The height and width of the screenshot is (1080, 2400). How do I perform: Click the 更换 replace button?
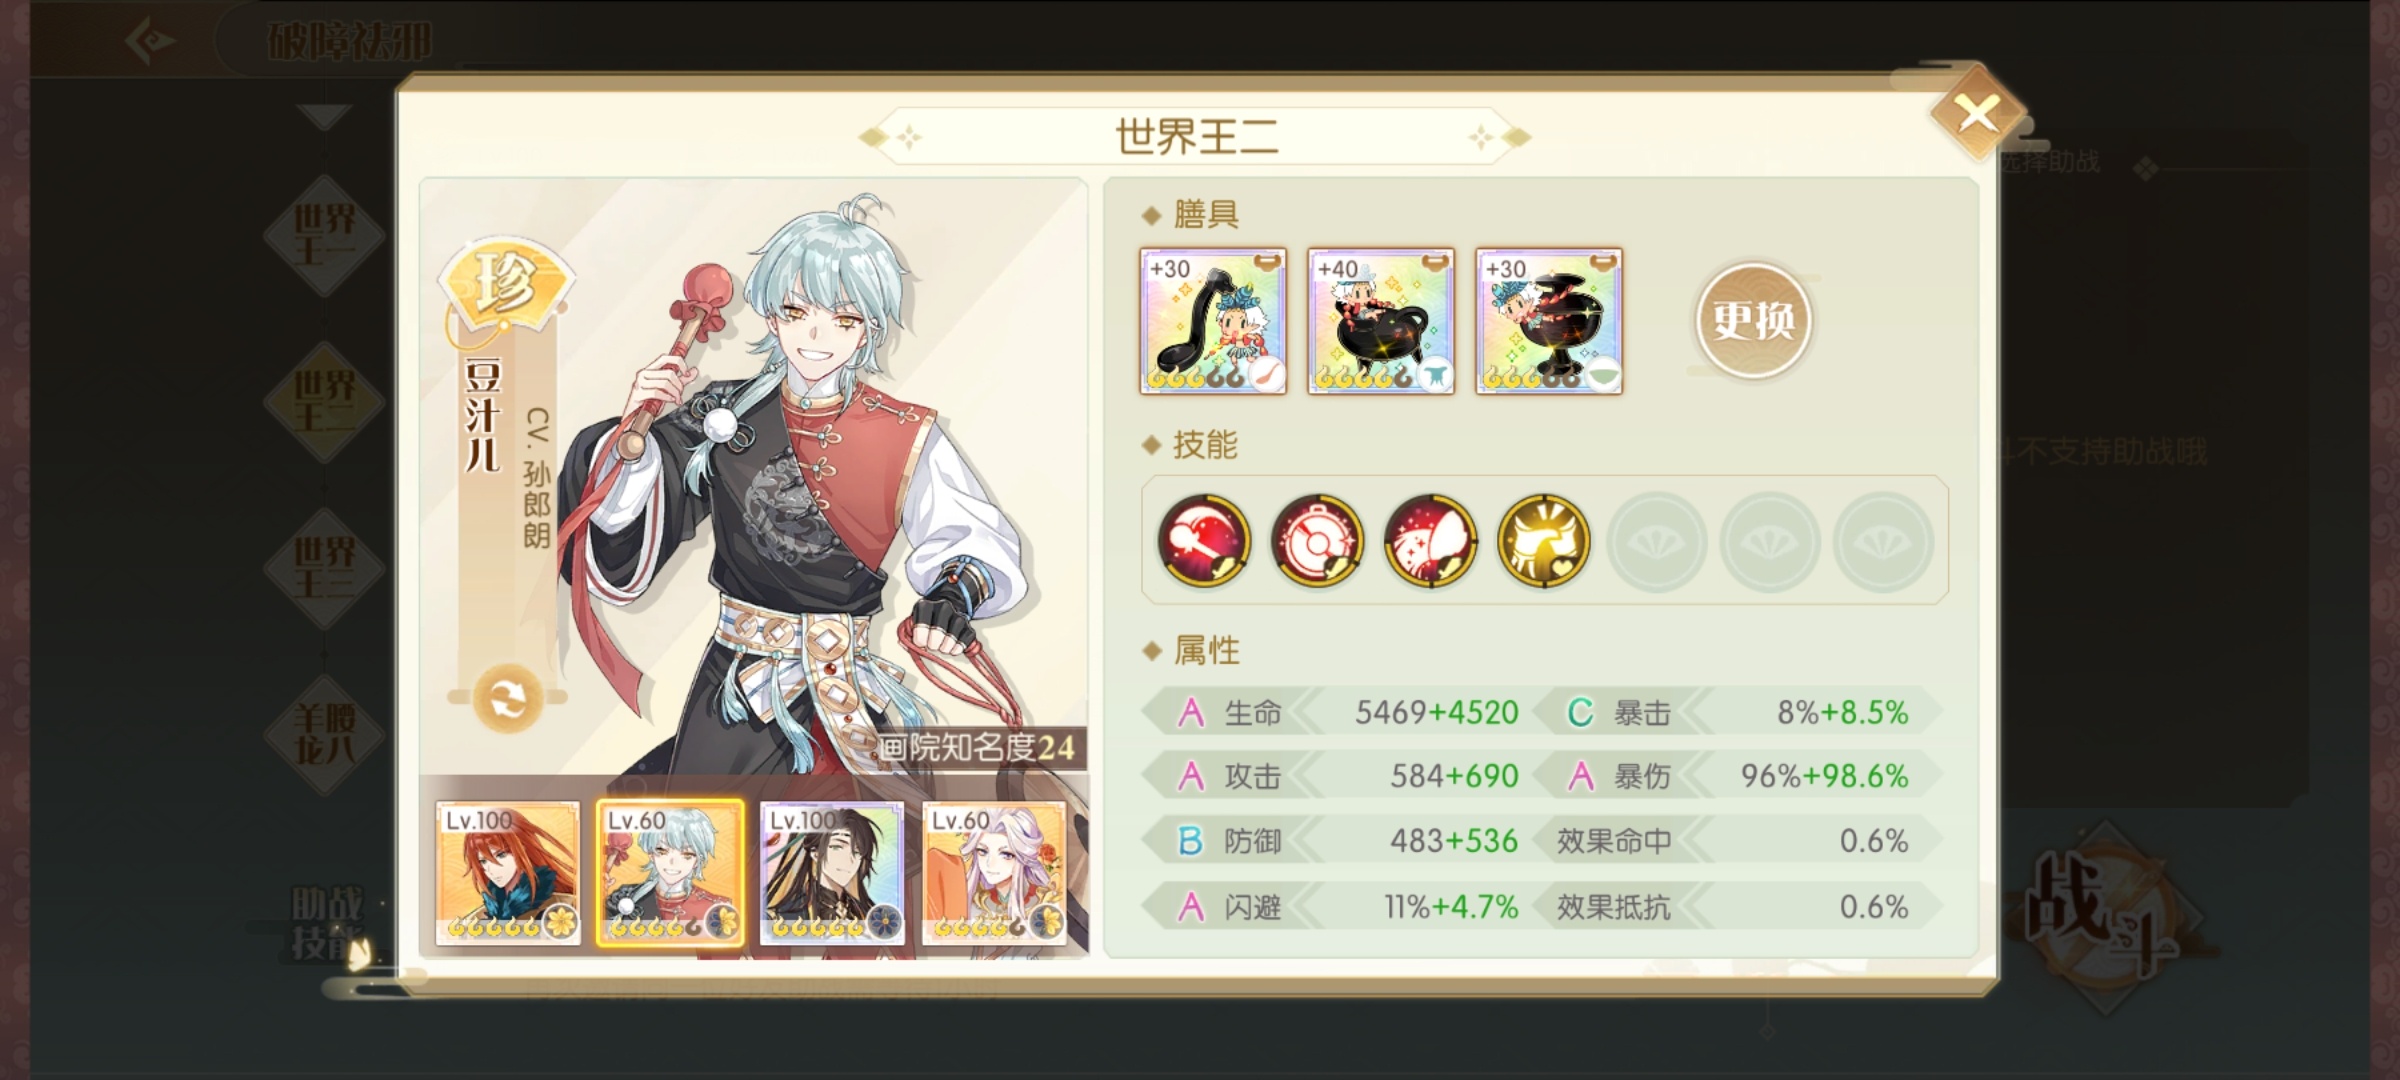point(1753,320)
